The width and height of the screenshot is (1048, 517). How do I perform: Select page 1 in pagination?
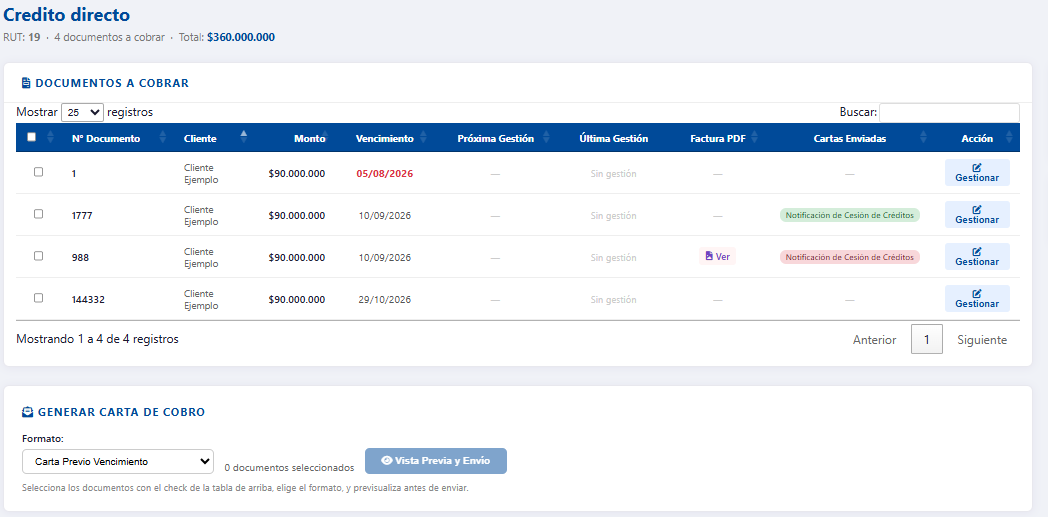click(926, 339)
